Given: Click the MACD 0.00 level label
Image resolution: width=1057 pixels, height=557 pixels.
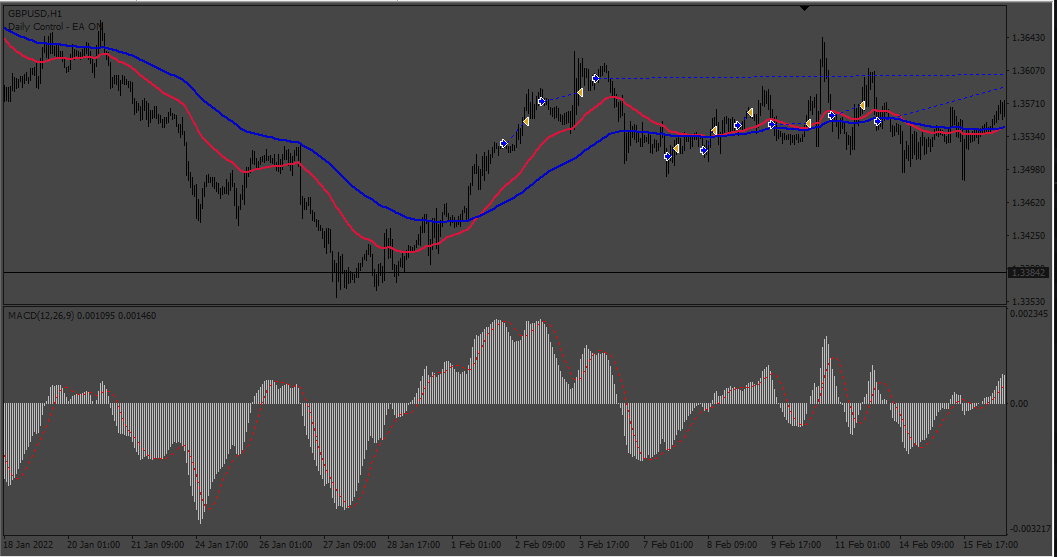Looking at the screenshot, I should [1020, 404].
